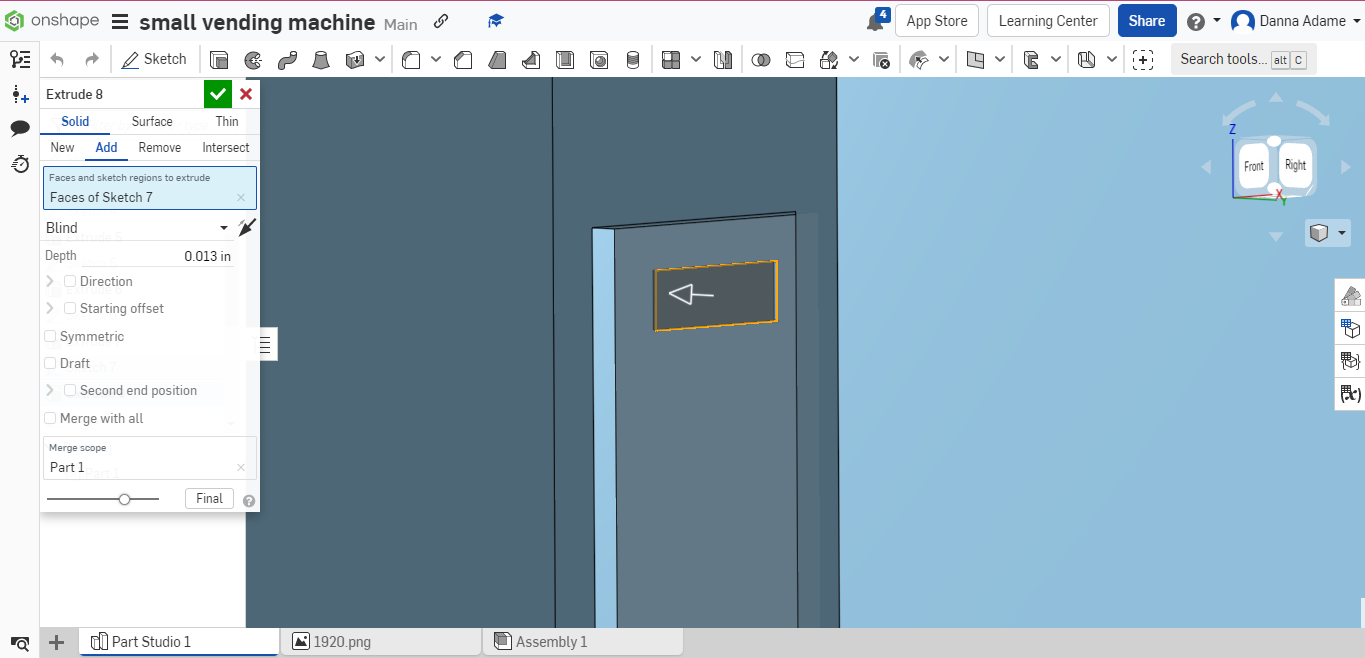Screen dimensions: 1365x658
Task: Enable the Symmetric option
Action: pyautogui.click(x=50, y=336)
